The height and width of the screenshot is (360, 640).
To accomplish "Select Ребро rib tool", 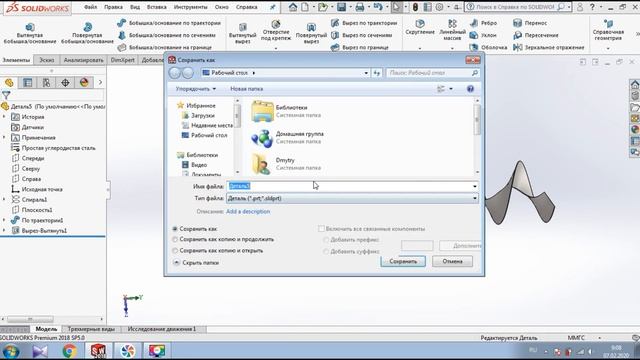I will coord(483,23).
